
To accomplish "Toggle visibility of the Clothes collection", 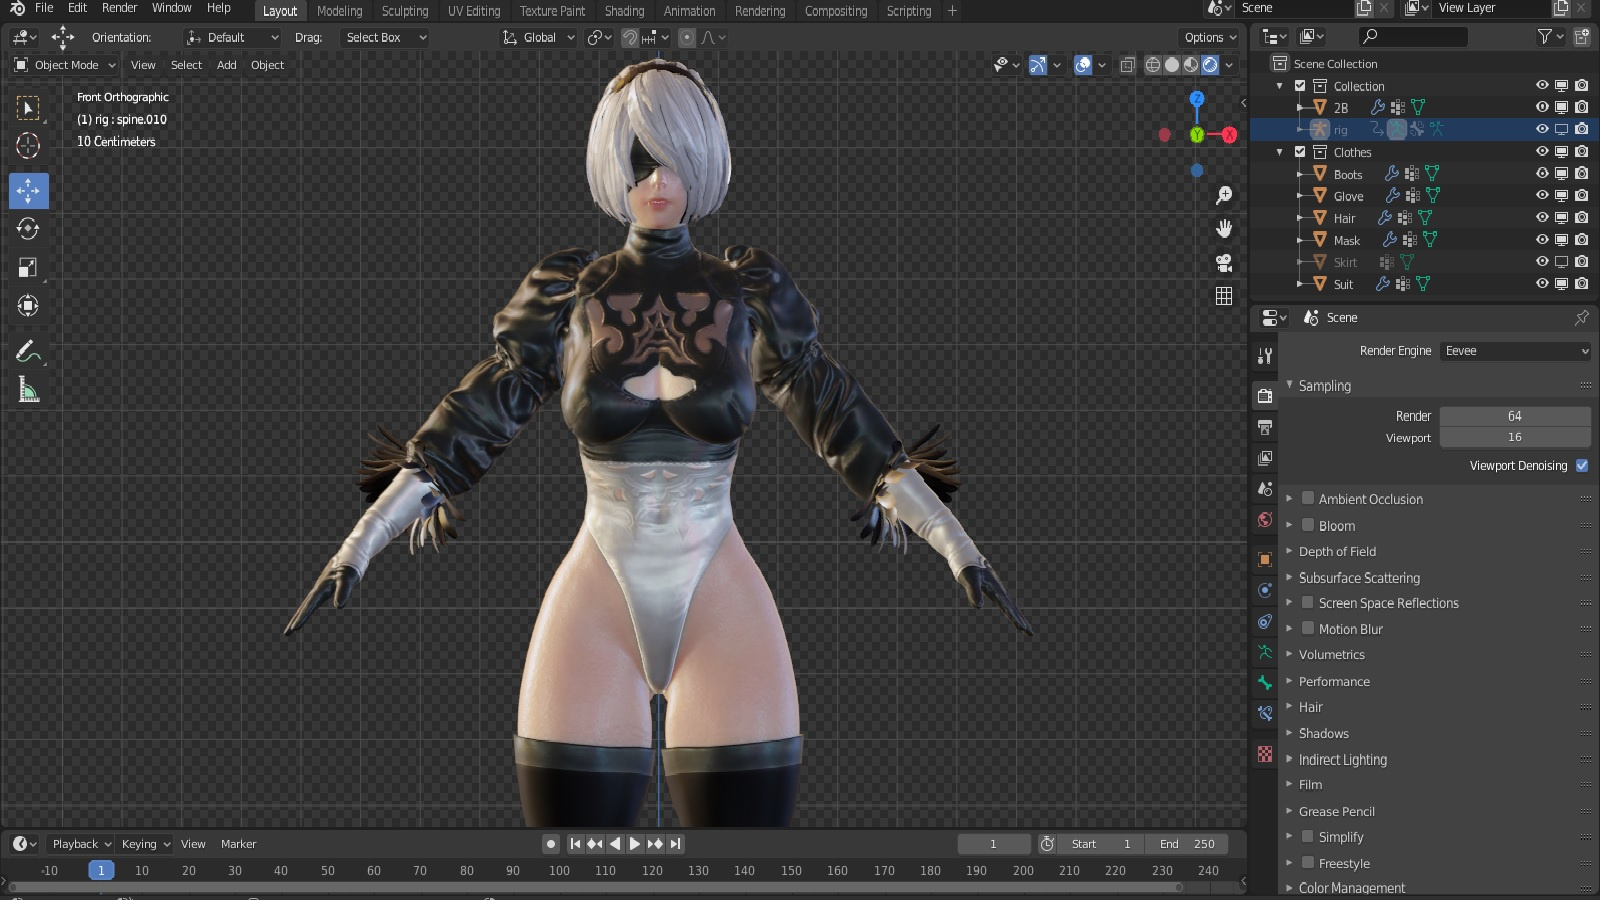I will tap(1542, 152).
